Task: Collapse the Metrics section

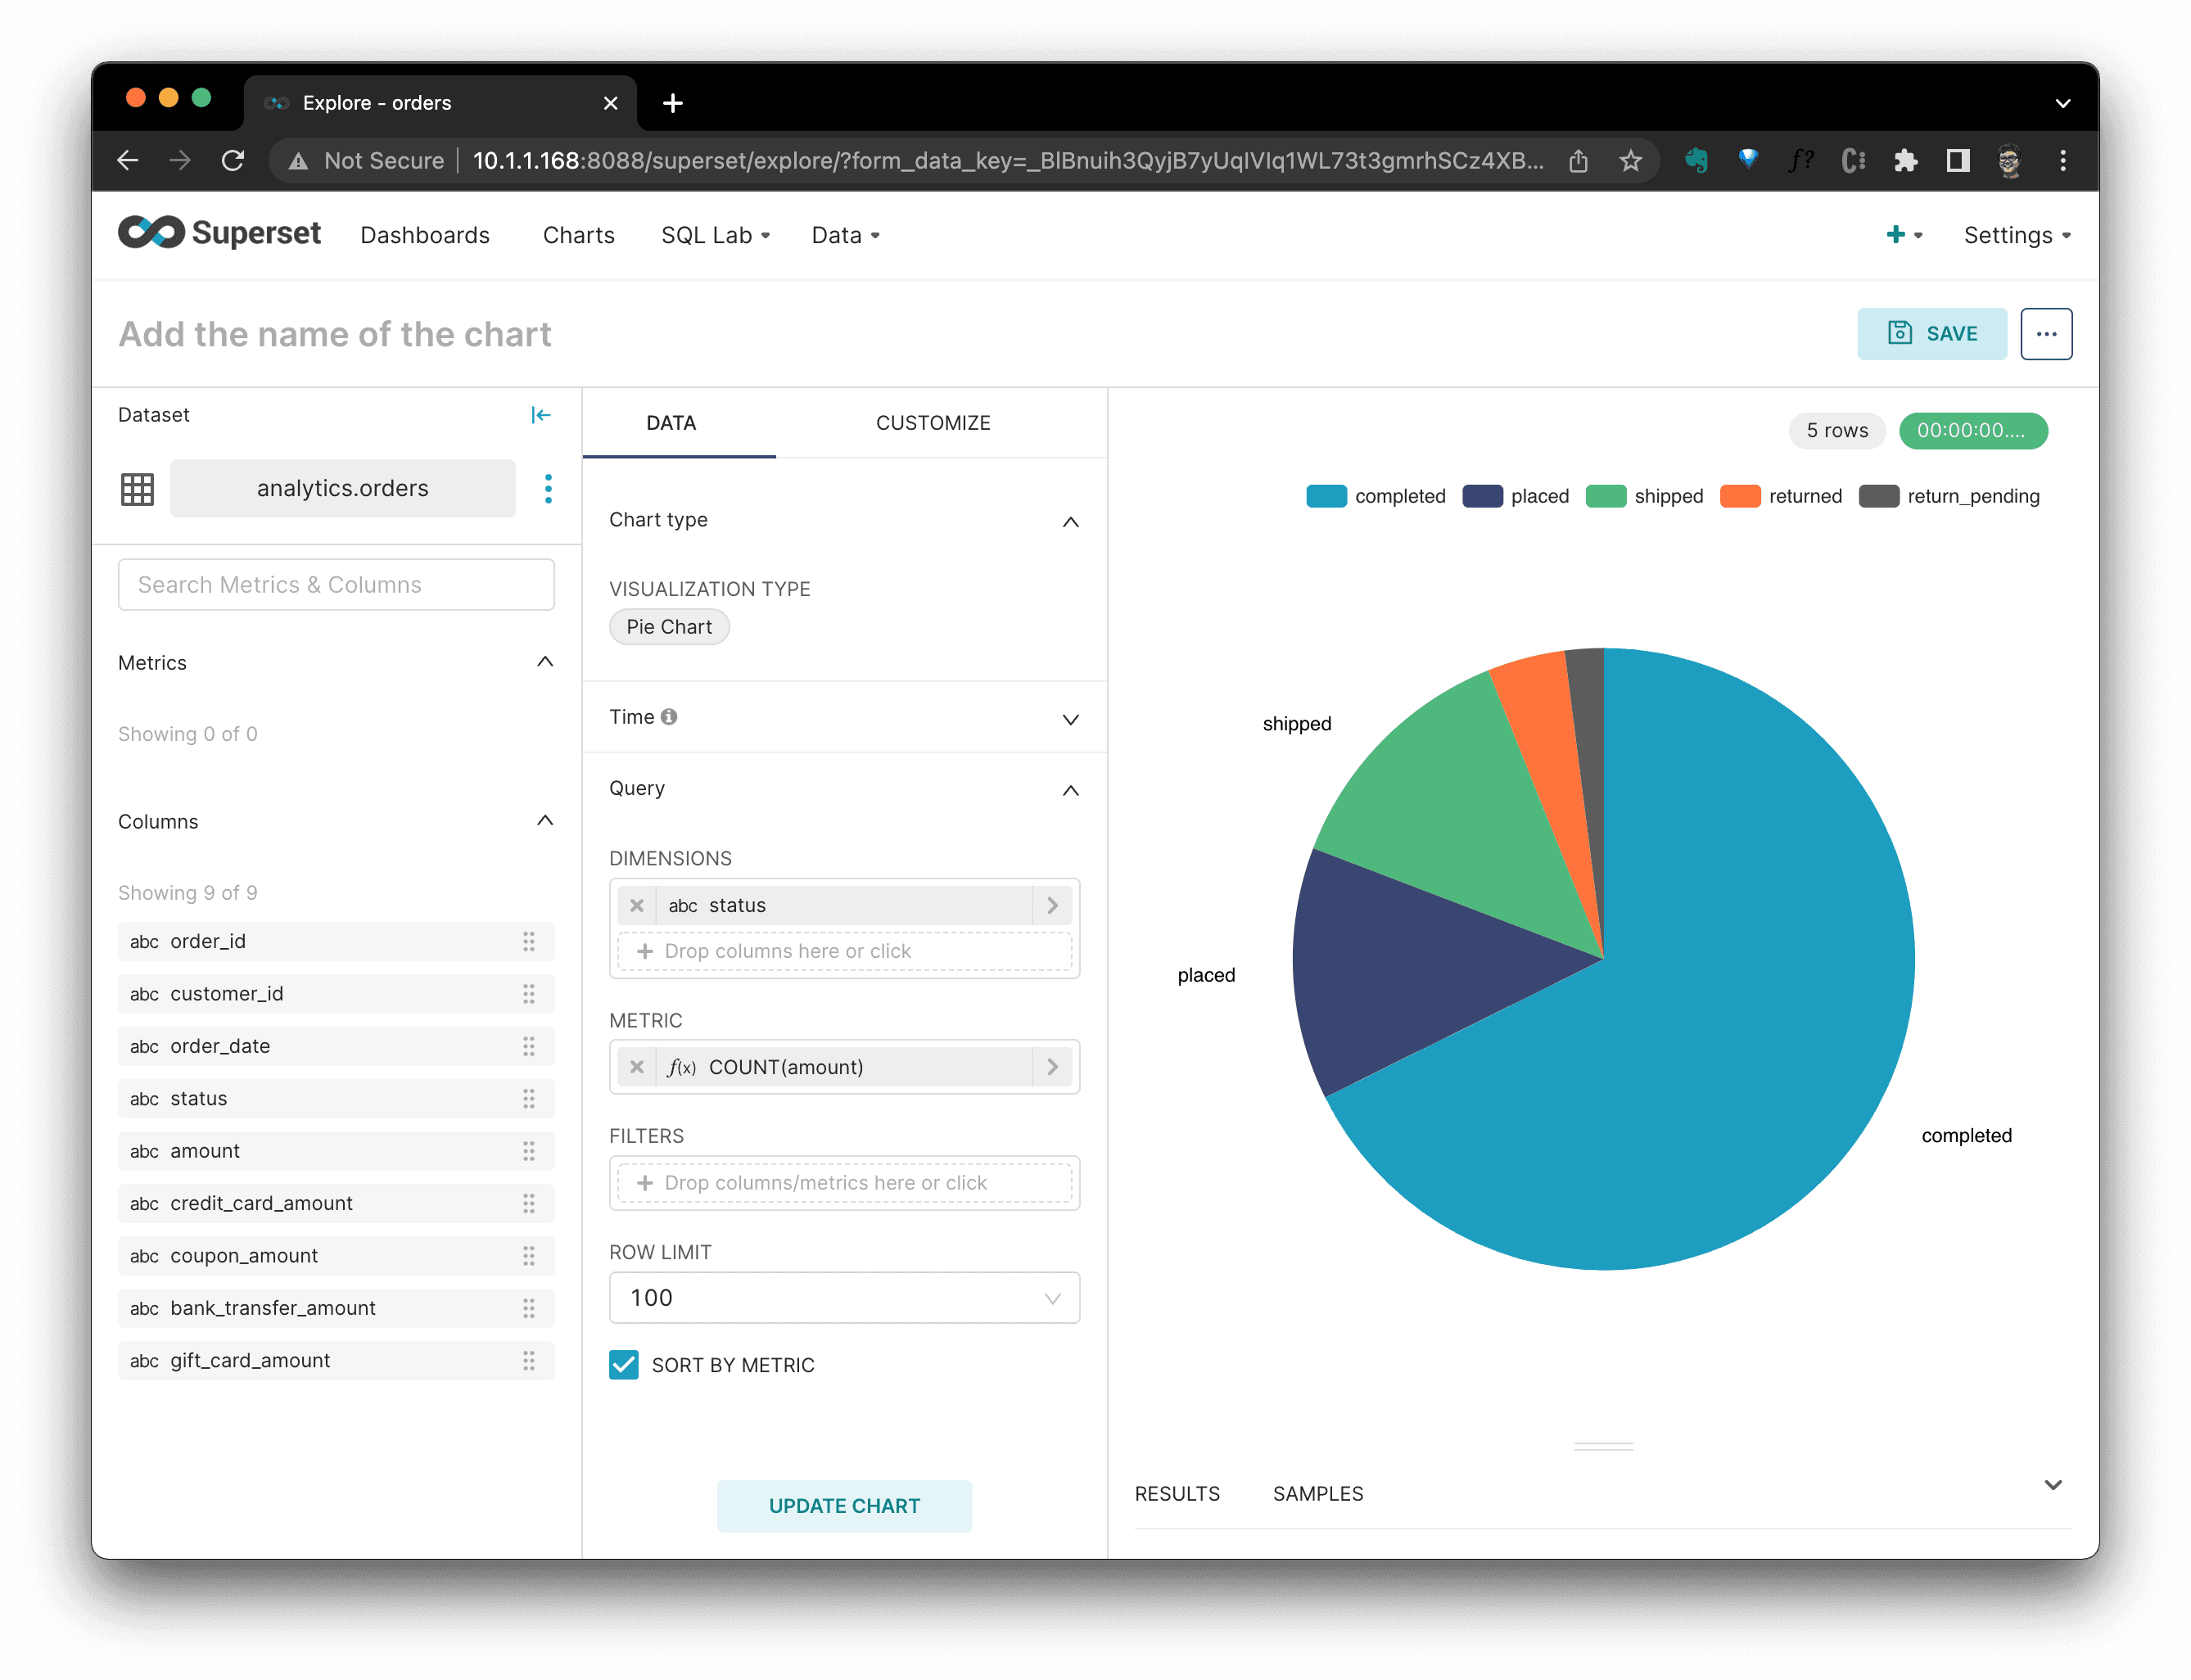Action: pyautogui.click(x=545, y=662)
